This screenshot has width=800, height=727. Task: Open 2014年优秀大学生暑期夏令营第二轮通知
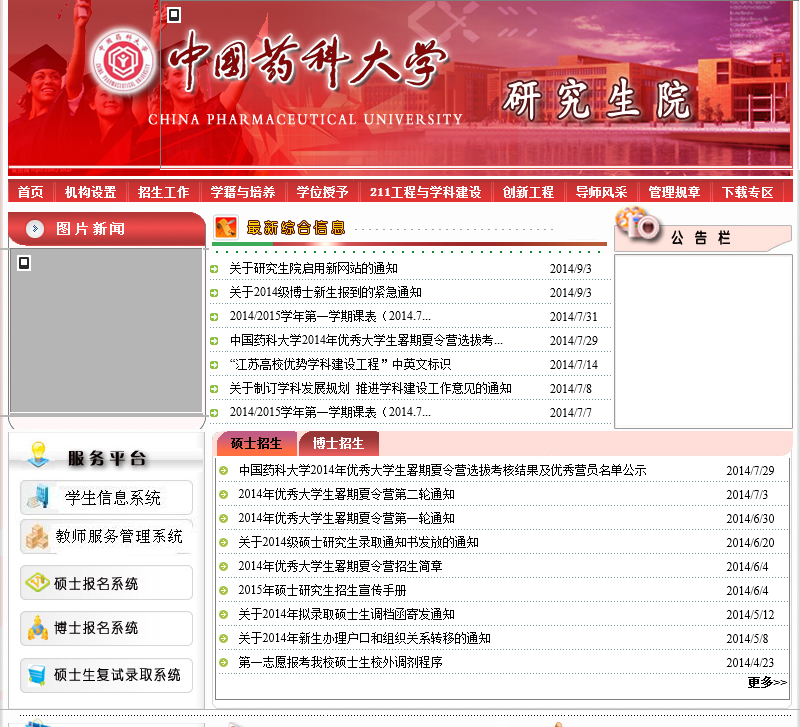click(346, 494)
